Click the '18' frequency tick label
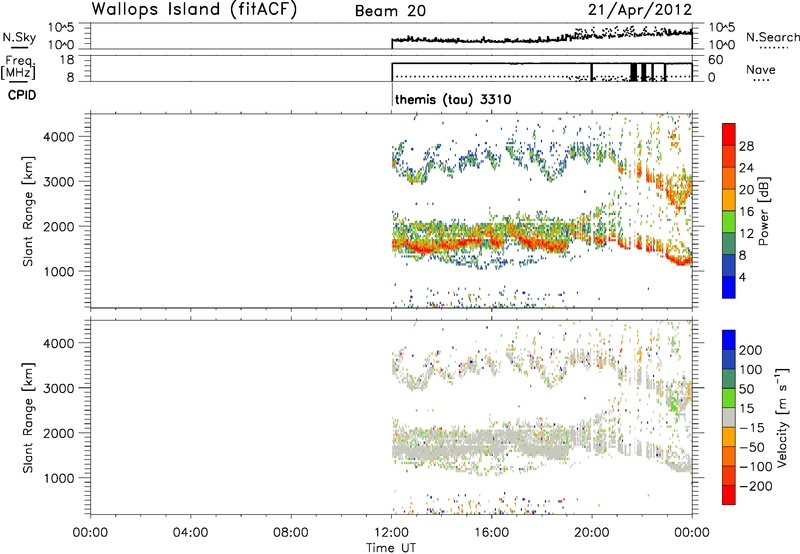Screen dimensions: 800x554 coord(67,60)
